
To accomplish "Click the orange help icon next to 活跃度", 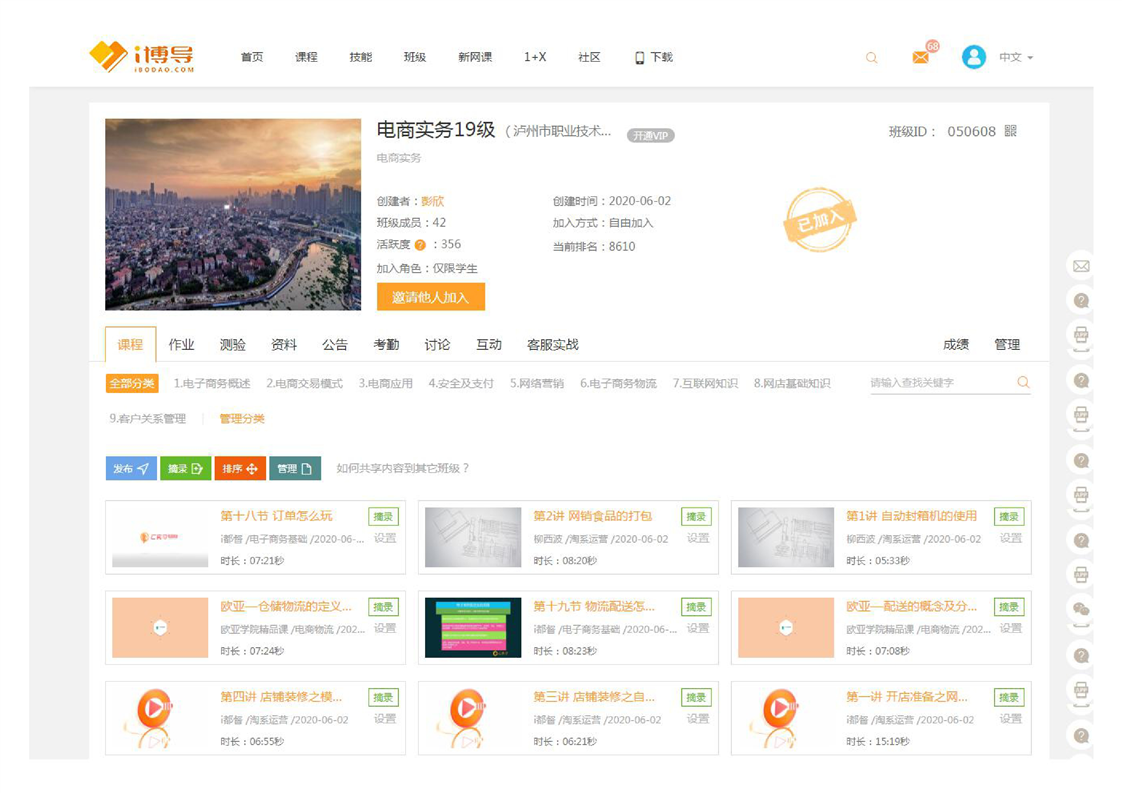I will point(420,245).
